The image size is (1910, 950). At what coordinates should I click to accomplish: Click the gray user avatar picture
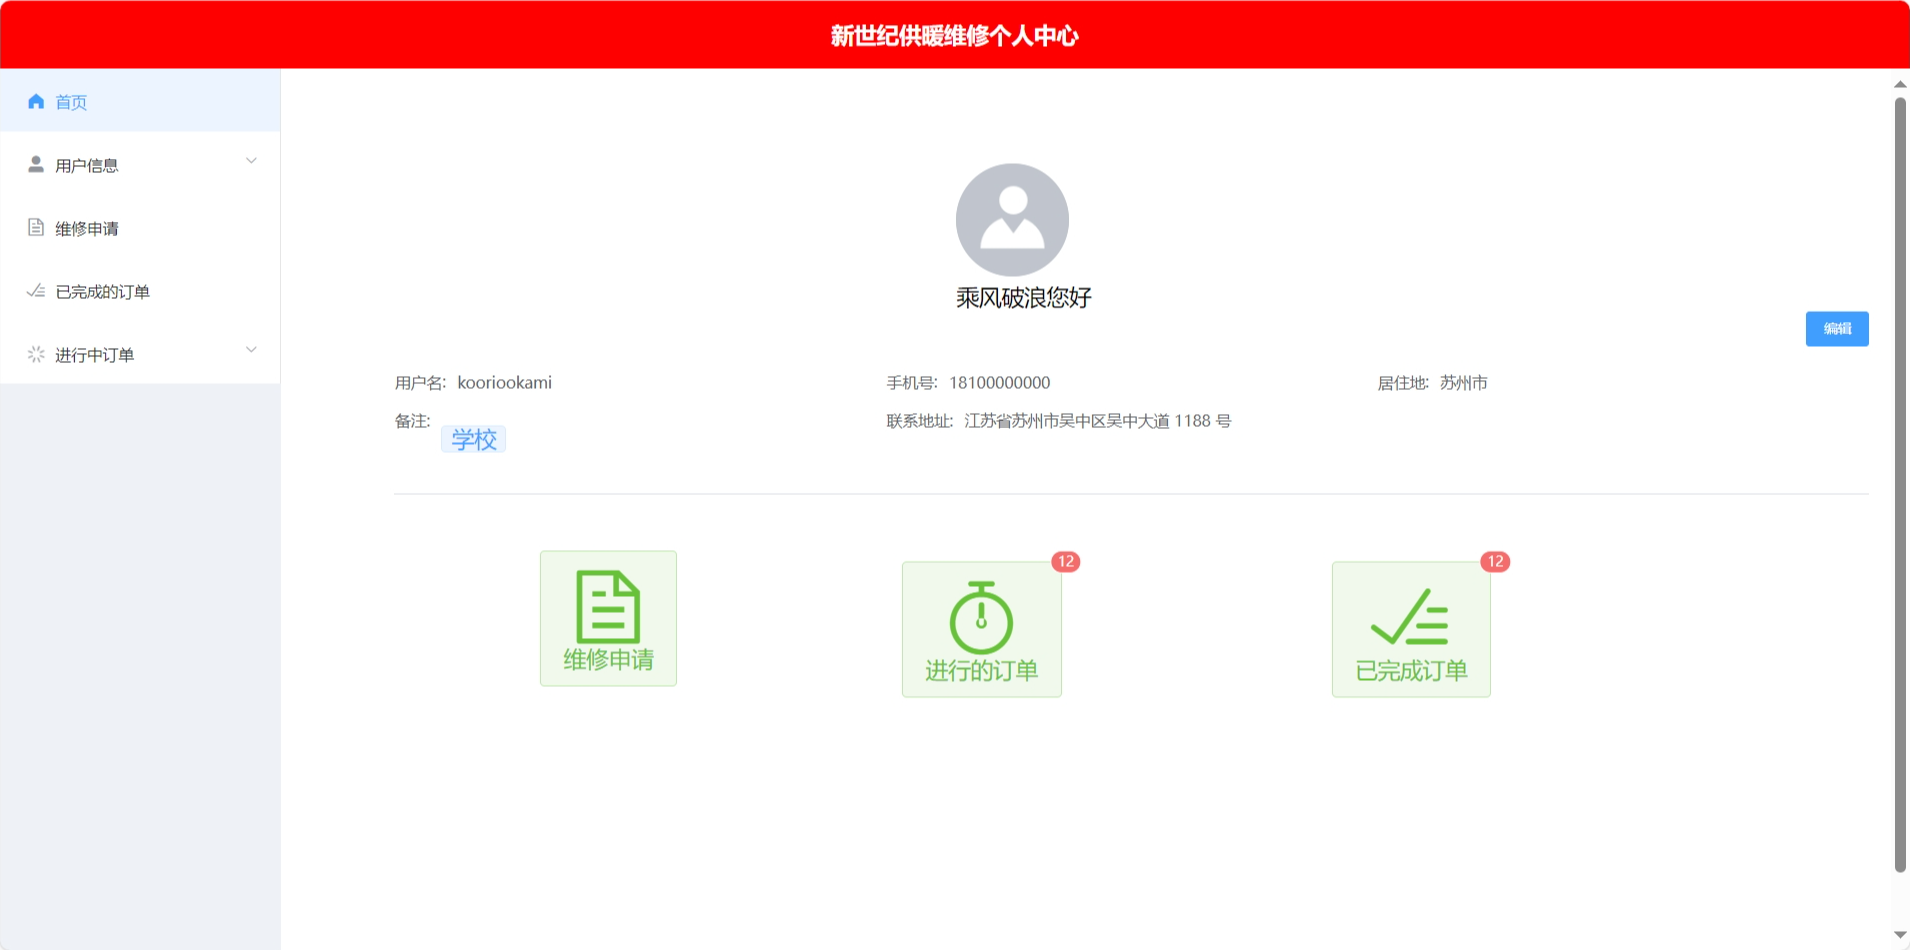(1012, 220)
